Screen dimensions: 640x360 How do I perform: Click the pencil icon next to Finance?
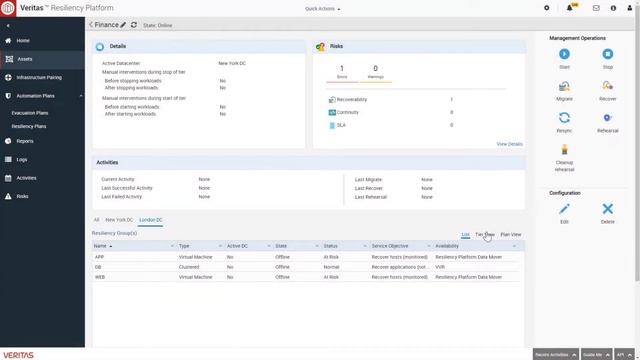123,25
